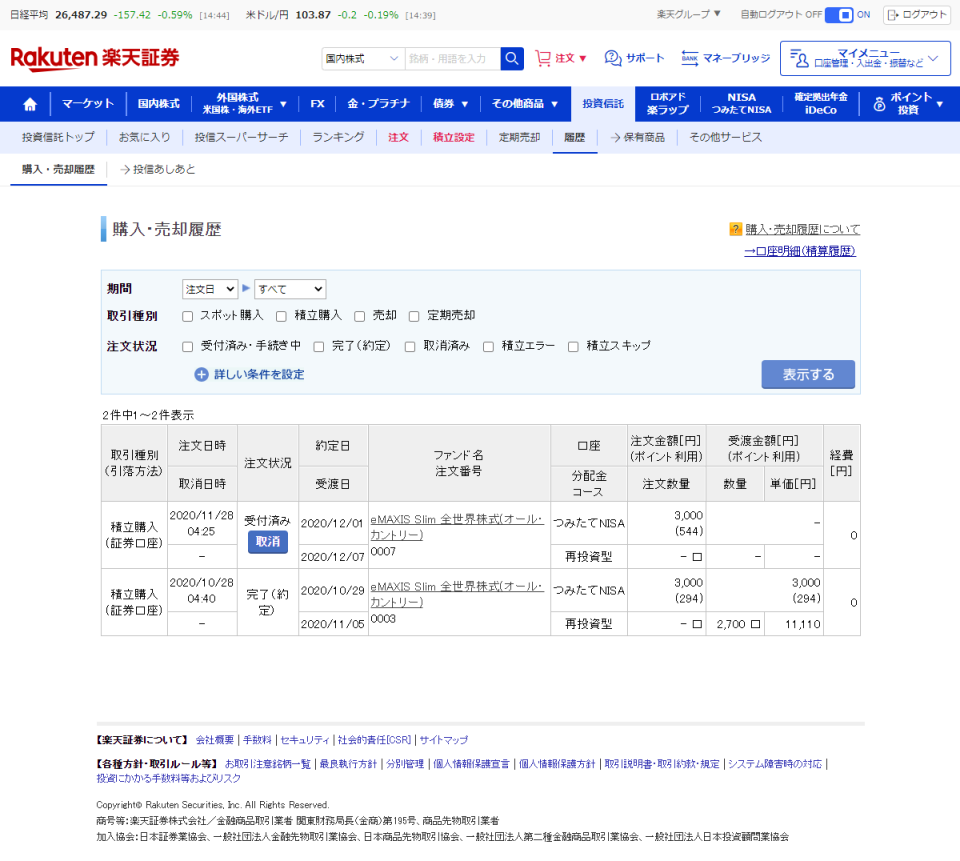Open the Money Bridge bank icon
The width and height of the screenshot is (960, 861).
[x=689, y=58]
